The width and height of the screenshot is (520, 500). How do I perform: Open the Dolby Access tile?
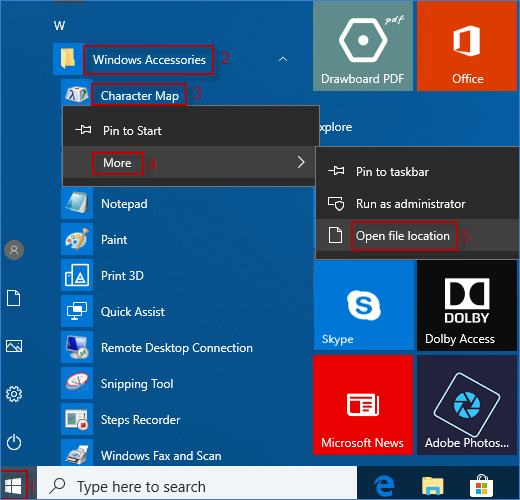(x=467, y=305)
